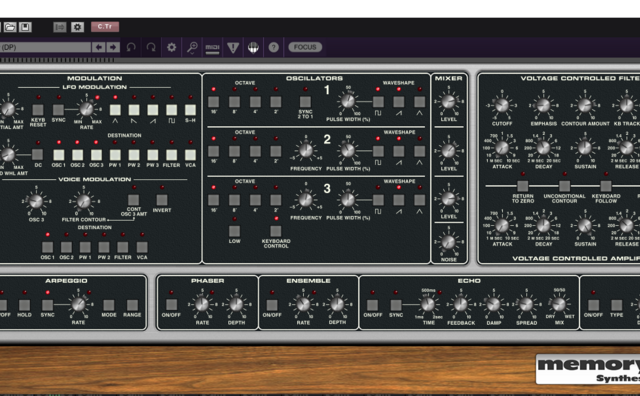This screenshot has width=640, height=396.
Task: Enable the Ensemble ON/OFF switch
Action: [x=272, y=305]
